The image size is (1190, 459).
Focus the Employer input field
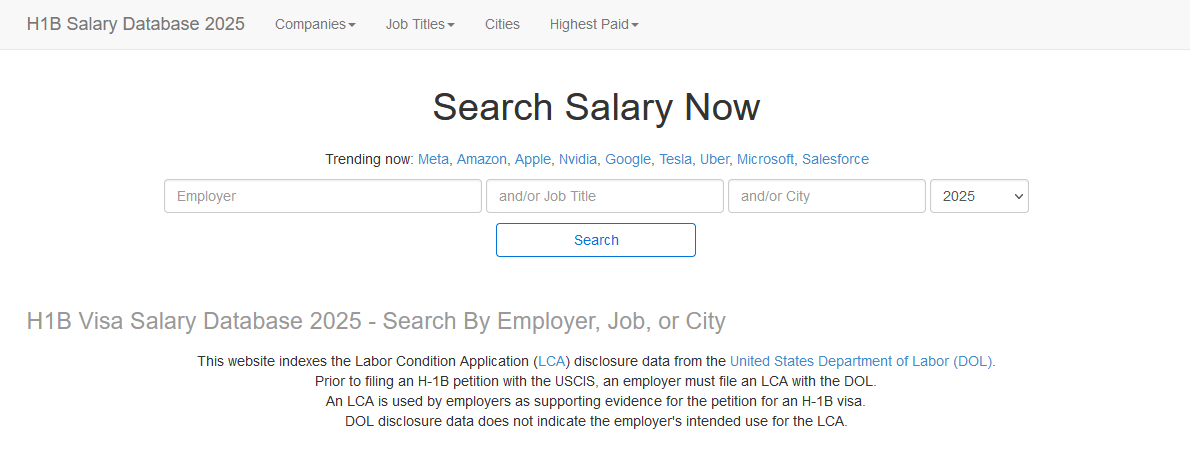tap(322, 196)
